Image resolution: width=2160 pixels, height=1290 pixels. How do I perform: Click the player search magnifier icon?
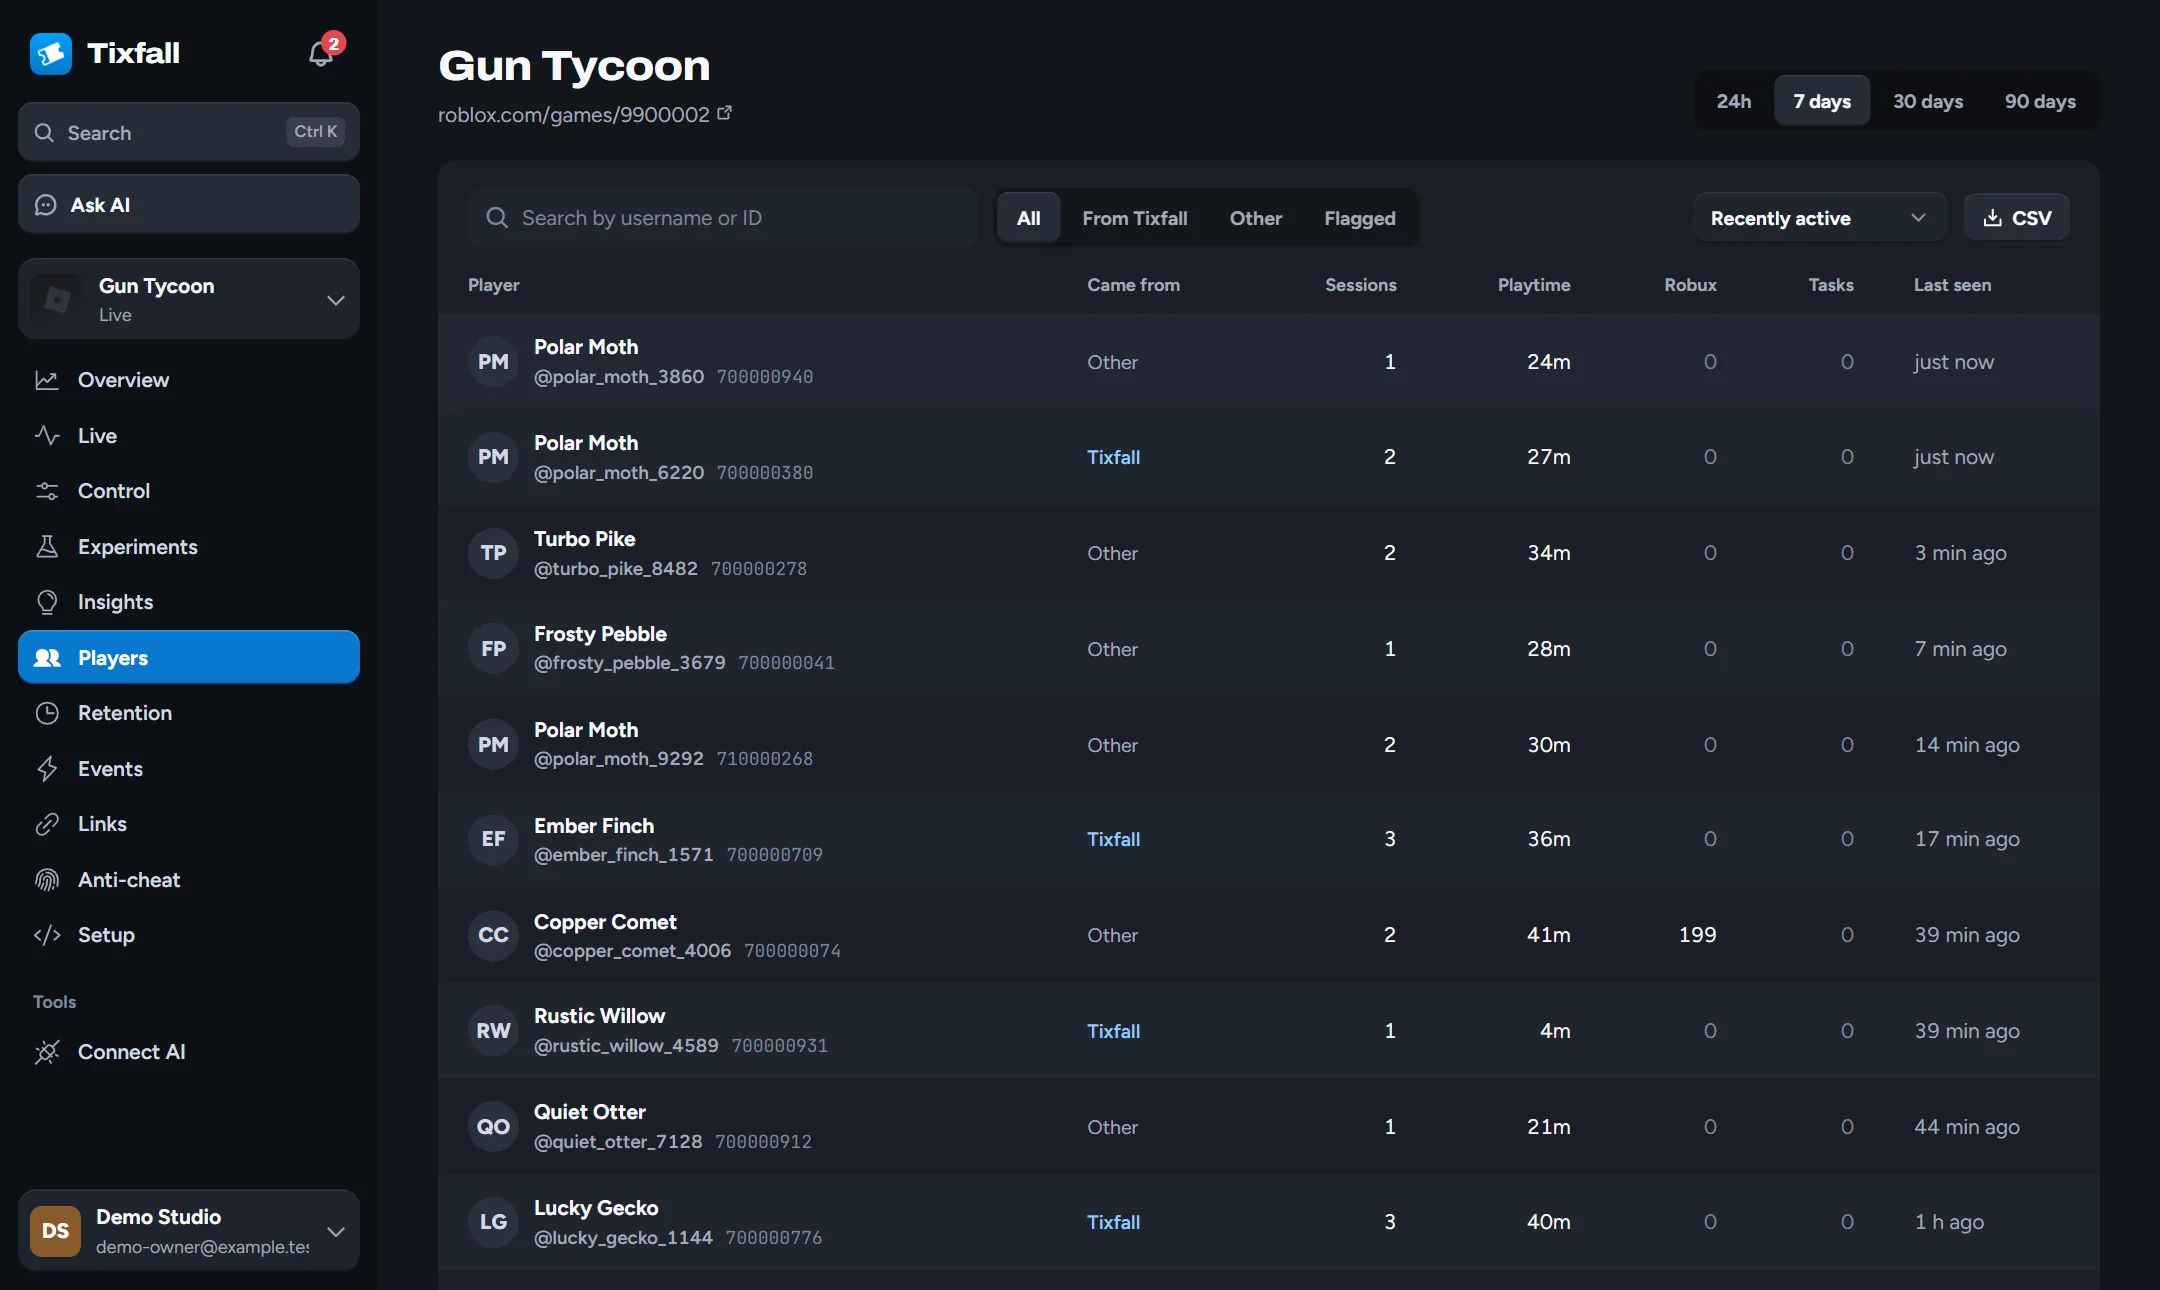pyautogui.click(x=497, y=217)
